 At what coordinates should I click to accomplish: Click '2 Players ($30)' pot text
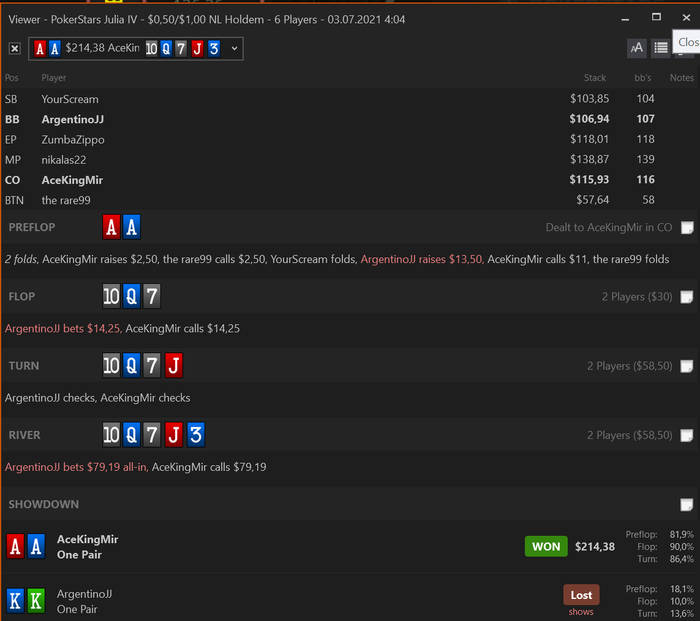tap(637, 296)
